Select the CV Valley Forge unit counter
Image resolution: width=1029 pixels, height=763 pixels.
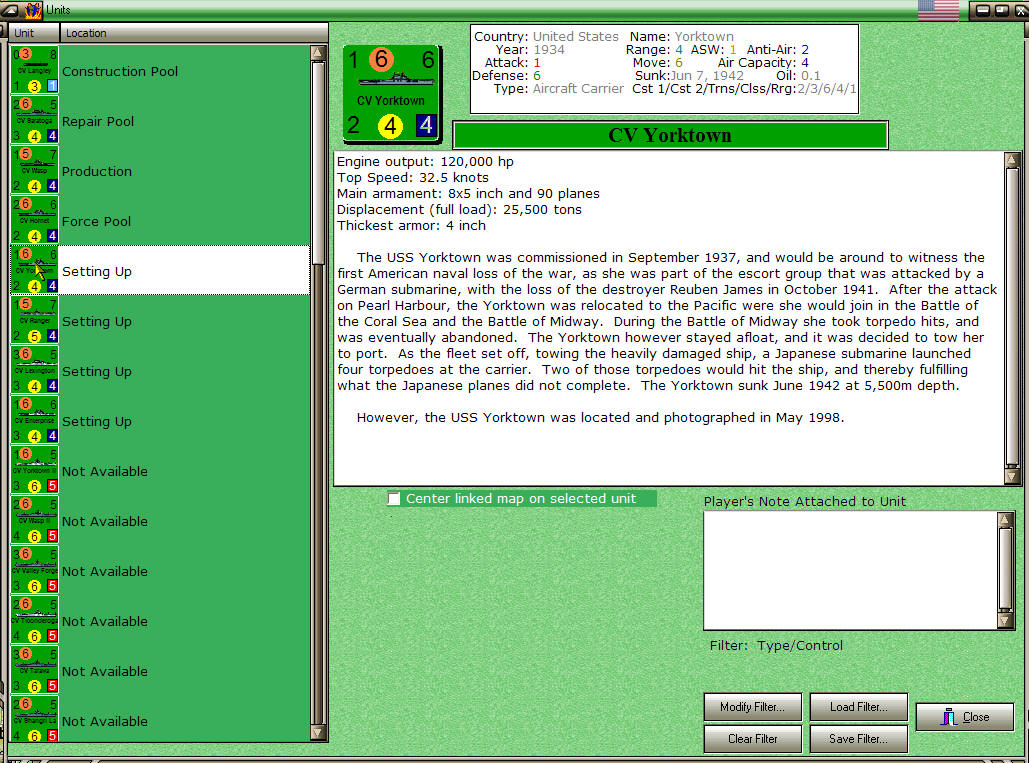tap(34, 570)
